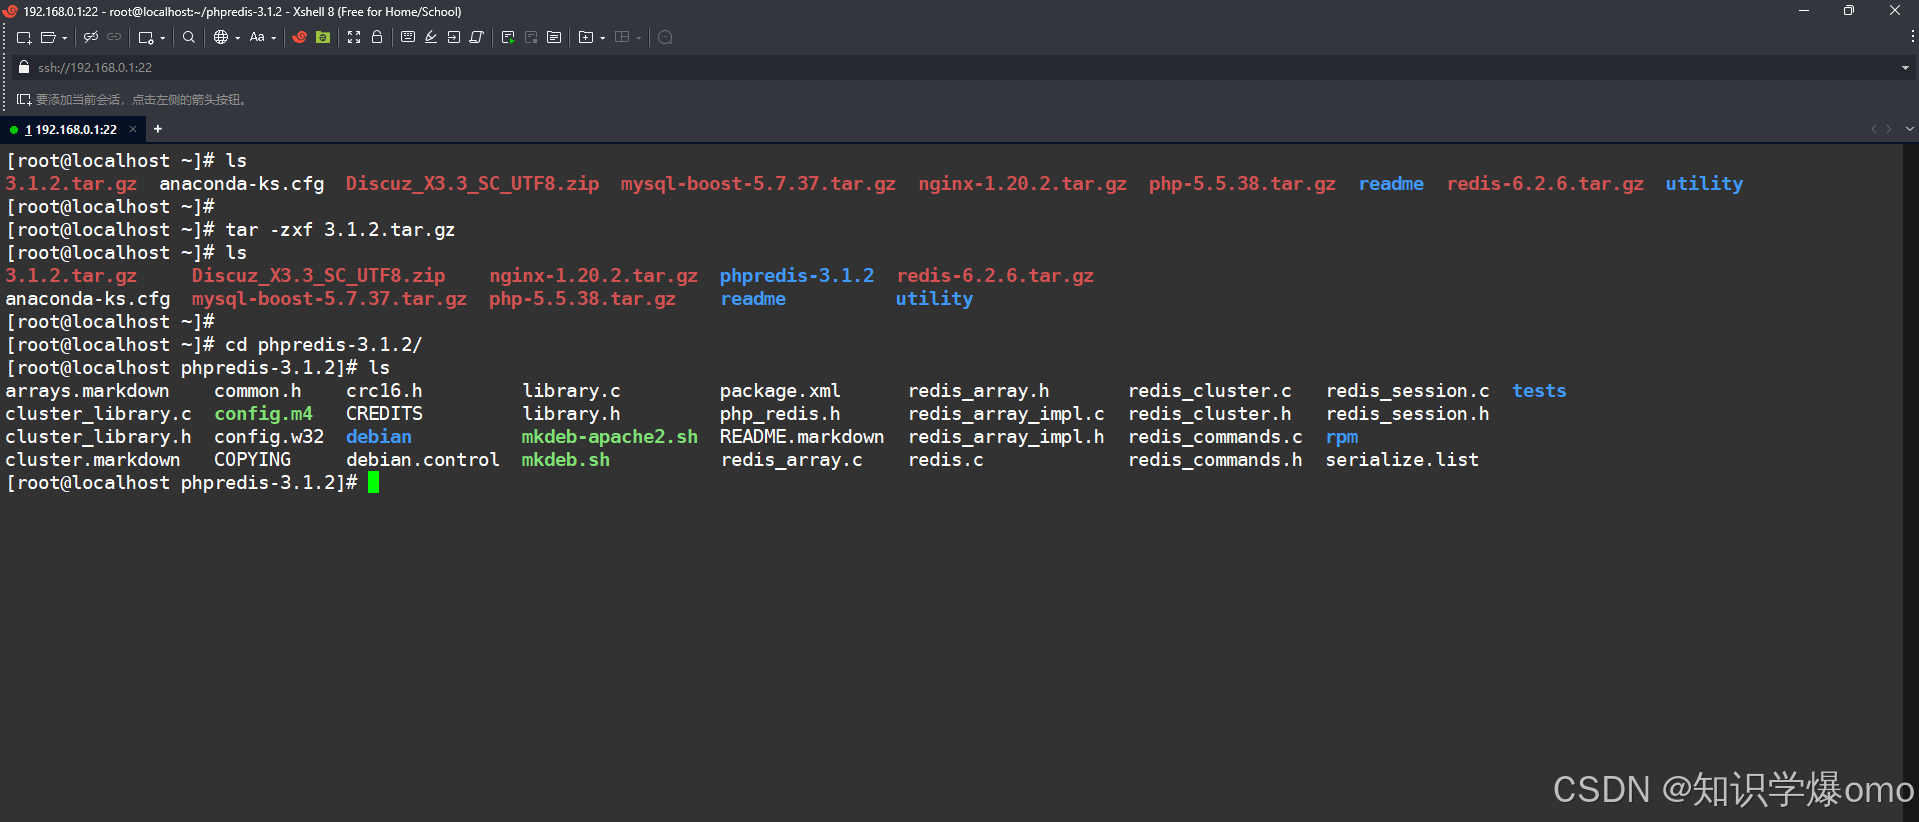
Task: Click the Reconnect link icon
Action: (114, 37)
